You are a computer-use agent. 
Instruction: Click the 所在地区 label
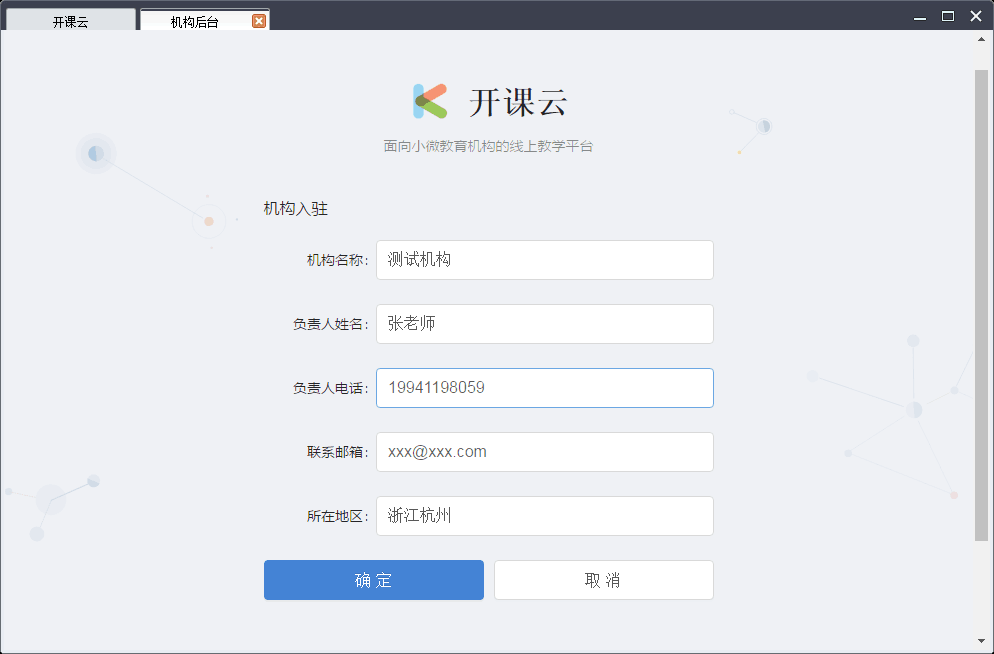pyautogui.click(x=337, y=516)
